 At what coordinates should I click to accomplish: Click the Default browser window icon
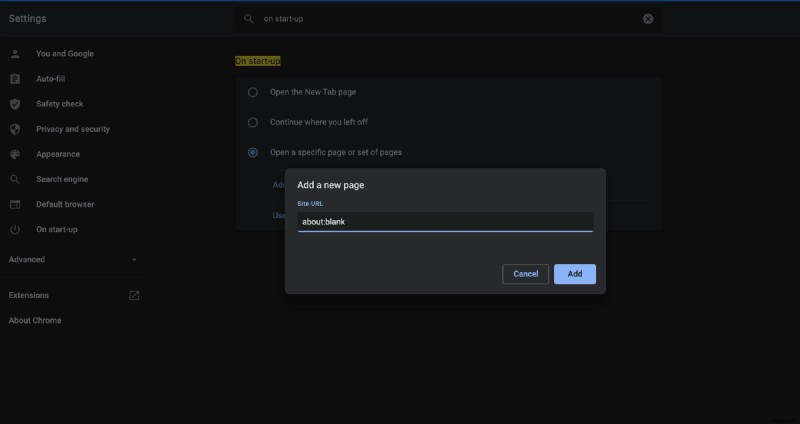click(x=15, y=205)
